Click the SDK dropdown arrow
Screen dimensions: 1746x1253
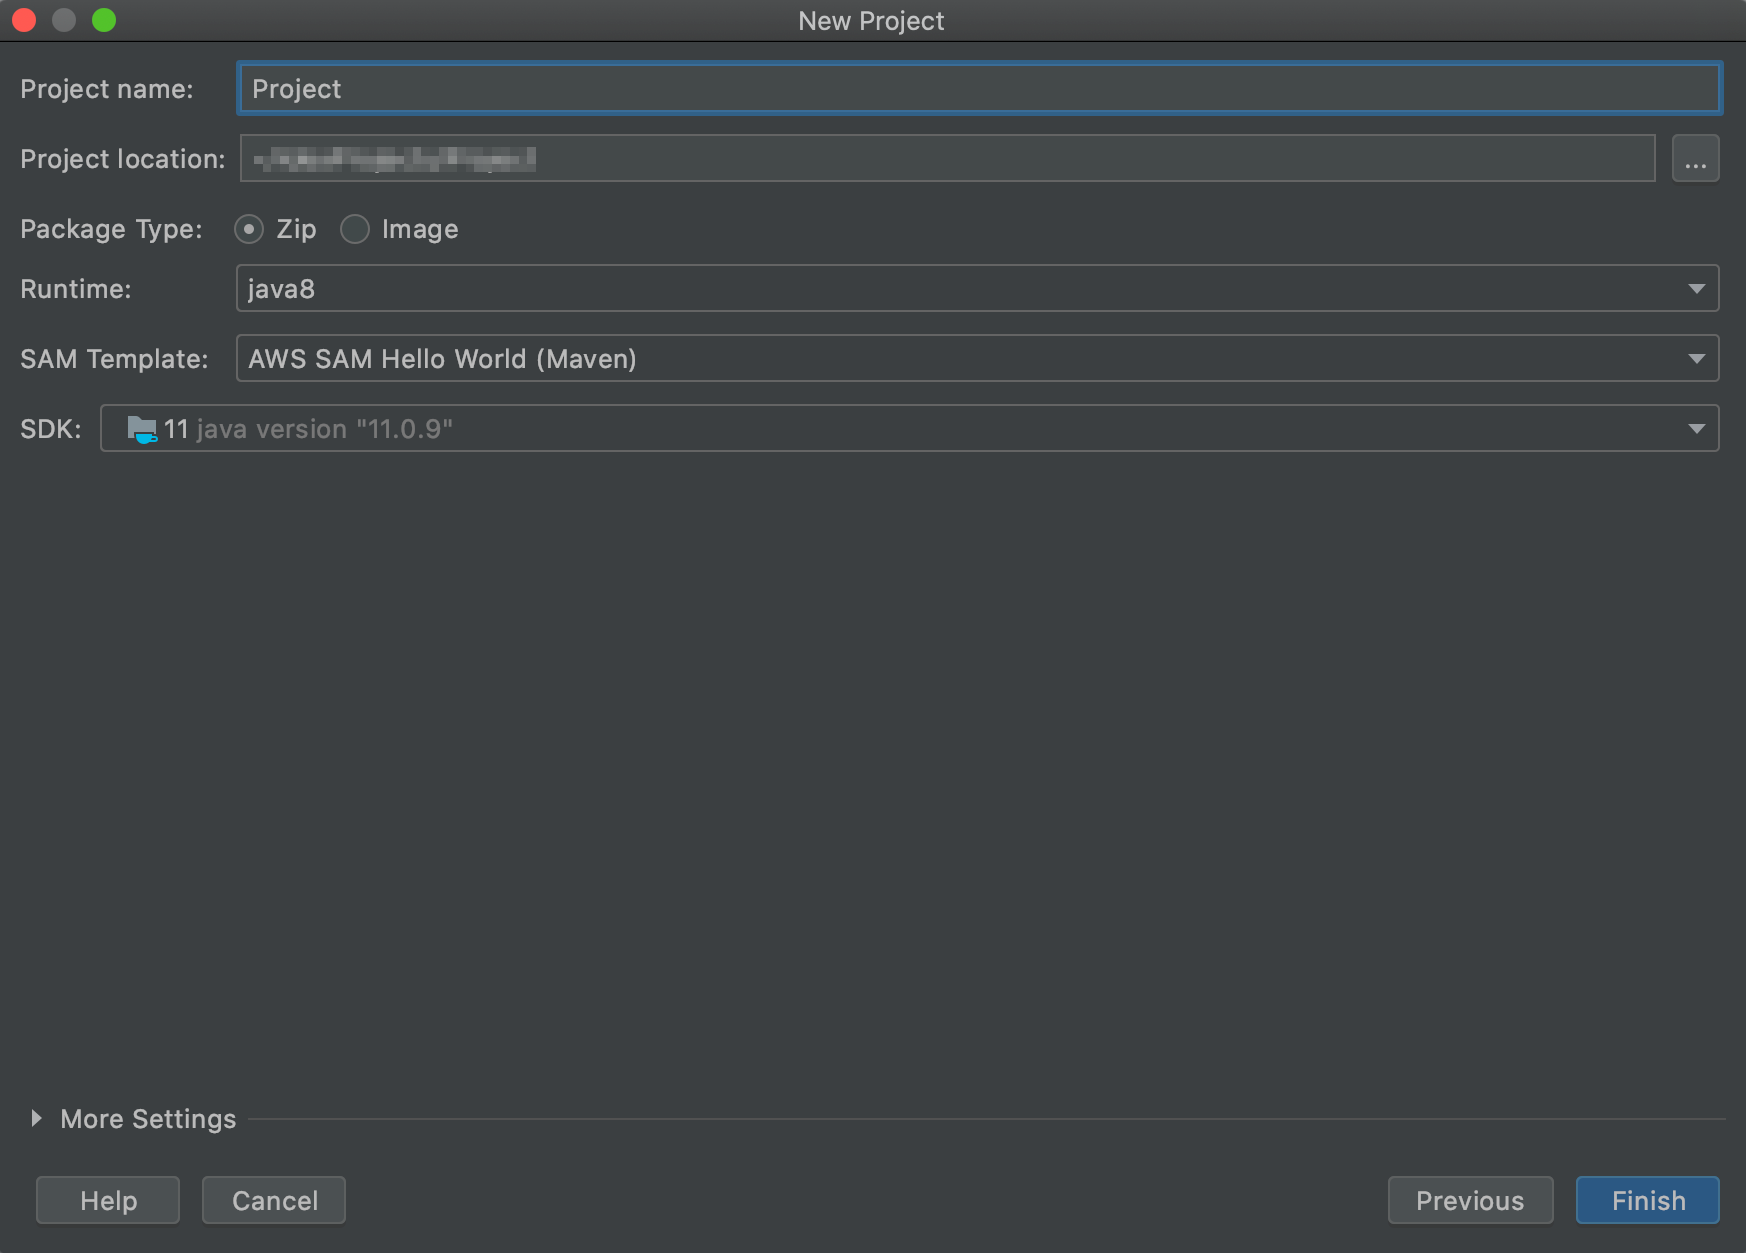pos(1696,428)
